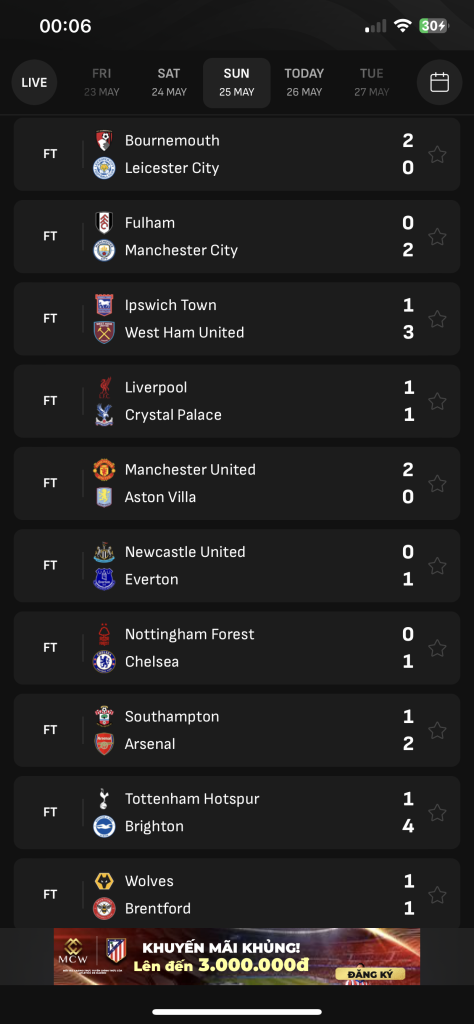Viewport: 474px width, 1024px height.
Task: Tap the Arsenal club crest
Action: pos(104,744)
